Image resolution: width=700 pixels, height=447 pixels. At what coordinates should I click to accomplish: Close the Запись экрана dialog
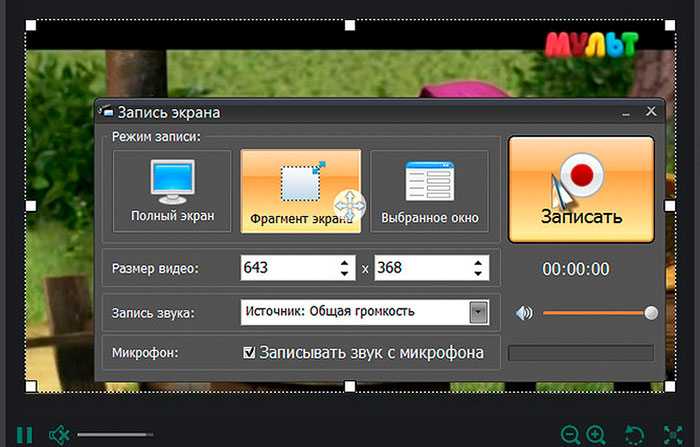coord(651,111)
